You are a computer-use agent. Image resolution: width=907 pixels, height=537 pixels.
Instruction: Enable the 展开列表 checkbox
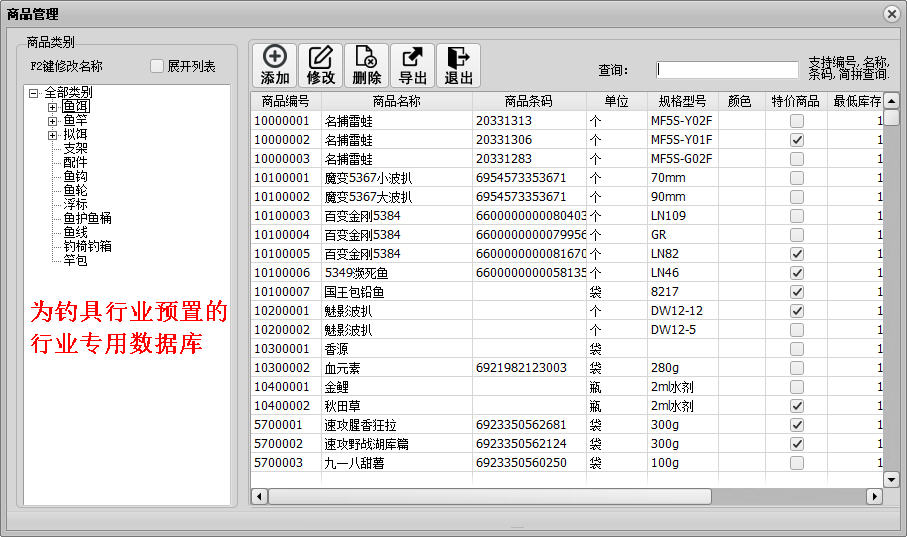[157, 67]
